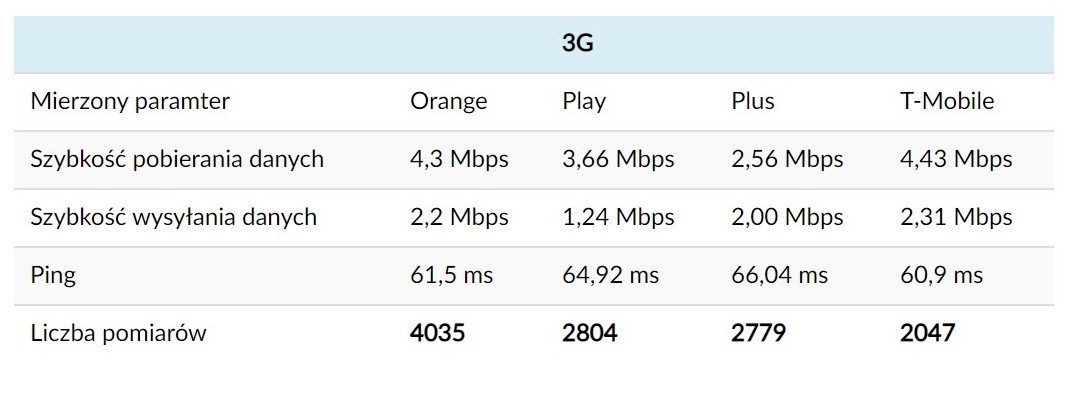
Task: Click the Liczba pomiarów row label
Action: [118, 334]
